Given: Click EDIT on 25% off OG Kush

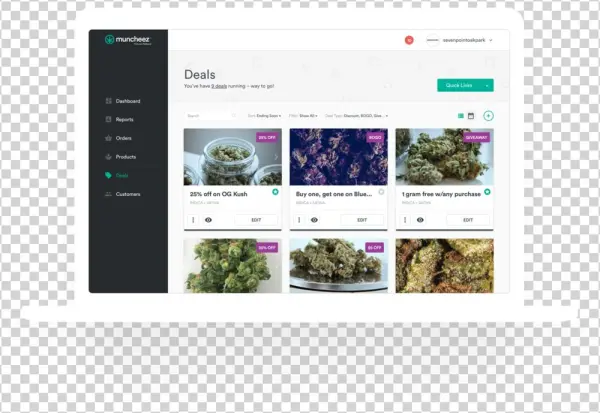Looking at the screenshot, I should [255, 219].
